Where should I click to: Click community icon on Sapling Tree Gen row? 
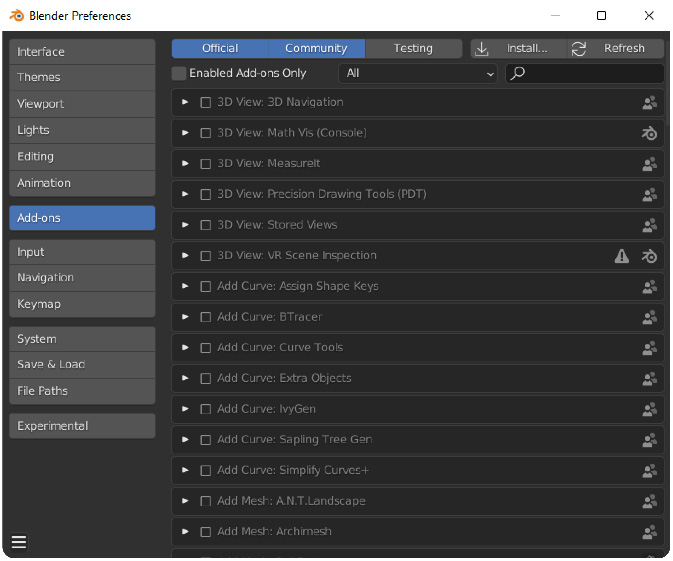point(649,440)
